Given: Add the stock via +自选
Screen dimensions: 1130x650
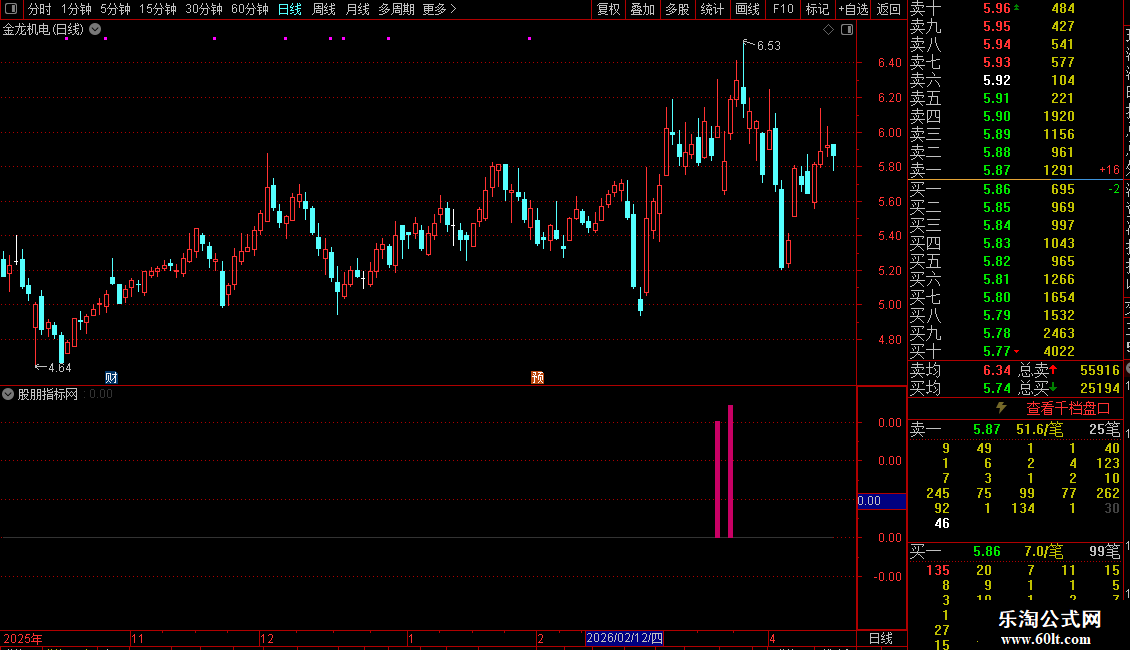Looking at the screenshot, I should pyautogui.click(x=853, y=9).
